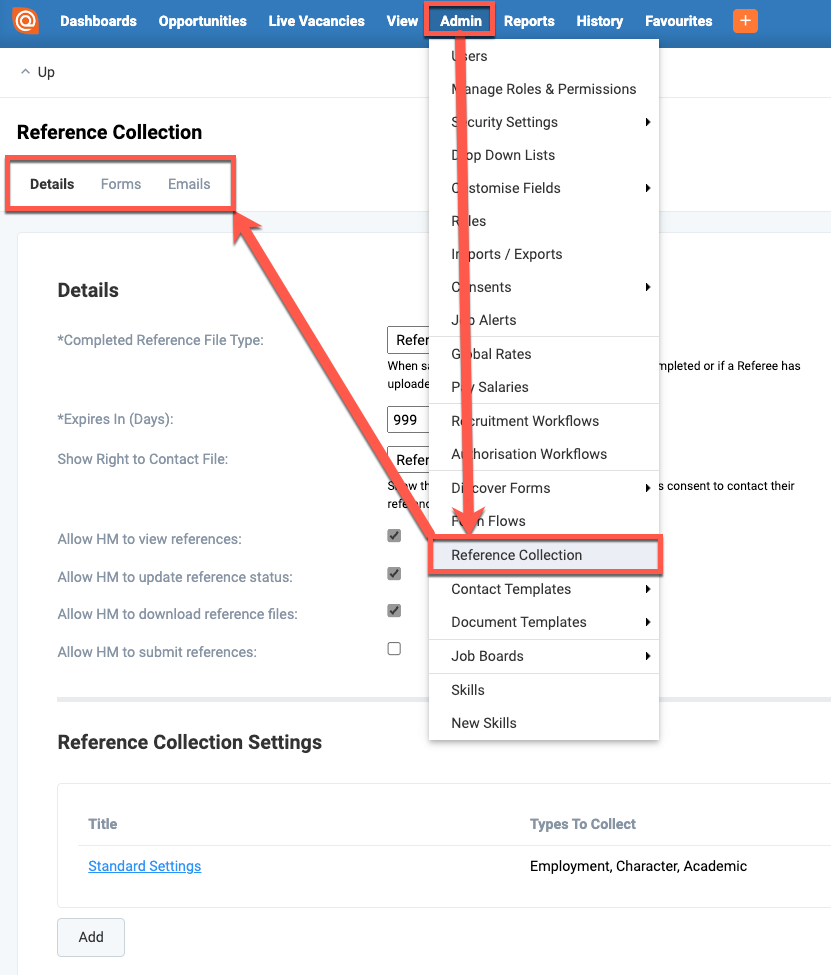The height and width of the screenshot is (975, 831).
Task: Expand the Security Settings submenu arrow
Action: coord(647,122)
